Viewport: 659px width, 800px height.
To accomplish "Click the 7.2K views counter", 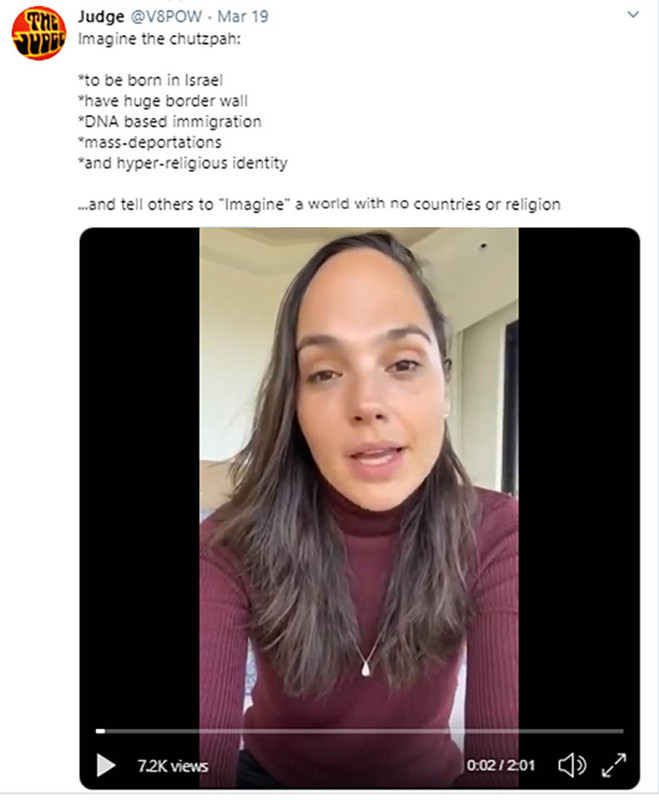I will click(x=172, y=766).
